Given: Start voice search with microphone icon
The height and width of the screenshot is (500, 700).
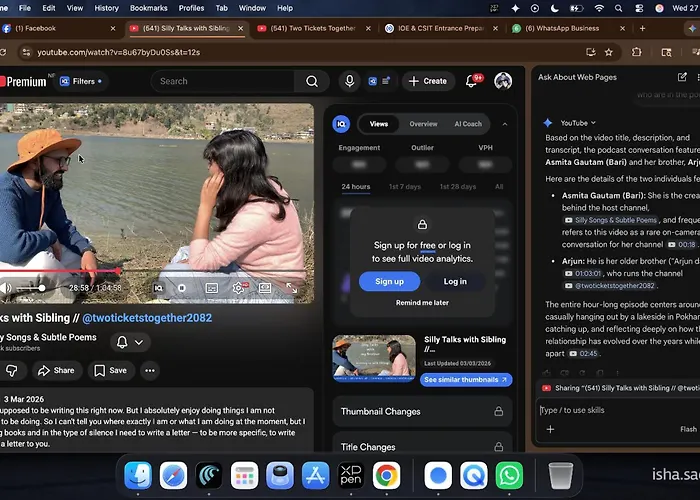Looking at the screenshot, I should pos(350,81).
